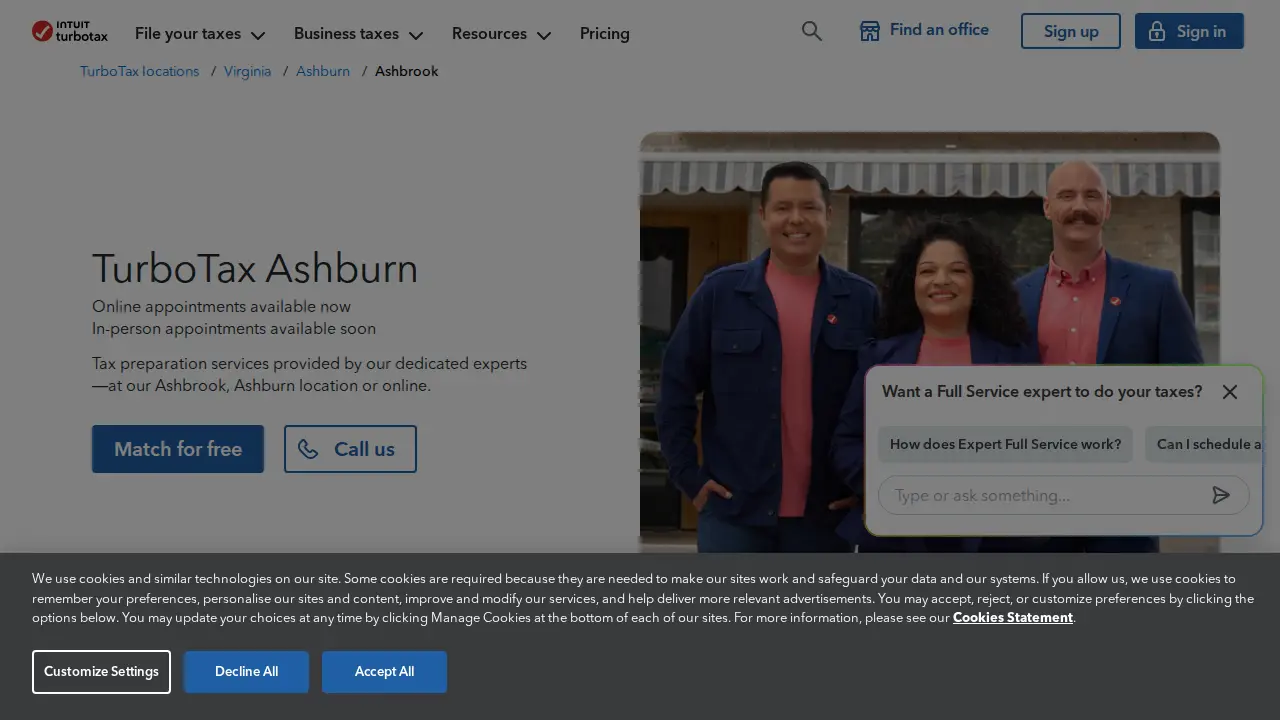1280x720 pixels.
Task: Click the padlock icon in Sign in
Action: tap(1157, 31)
